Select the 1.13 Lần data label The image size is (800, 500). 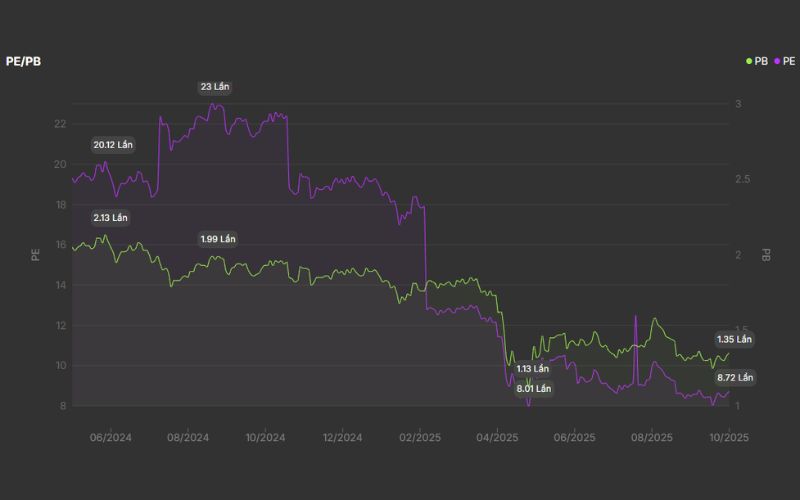click(x=533, y=369)
